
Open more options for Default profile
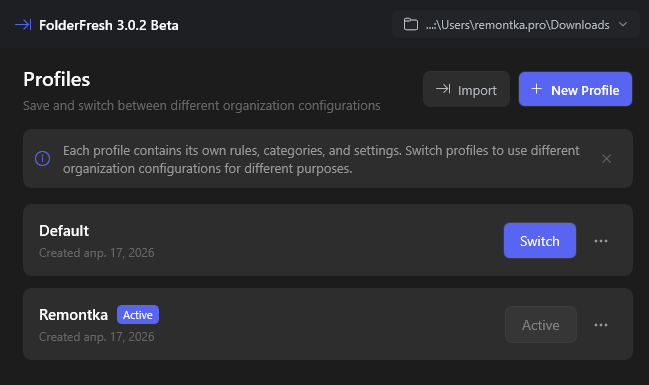point(601,241)
